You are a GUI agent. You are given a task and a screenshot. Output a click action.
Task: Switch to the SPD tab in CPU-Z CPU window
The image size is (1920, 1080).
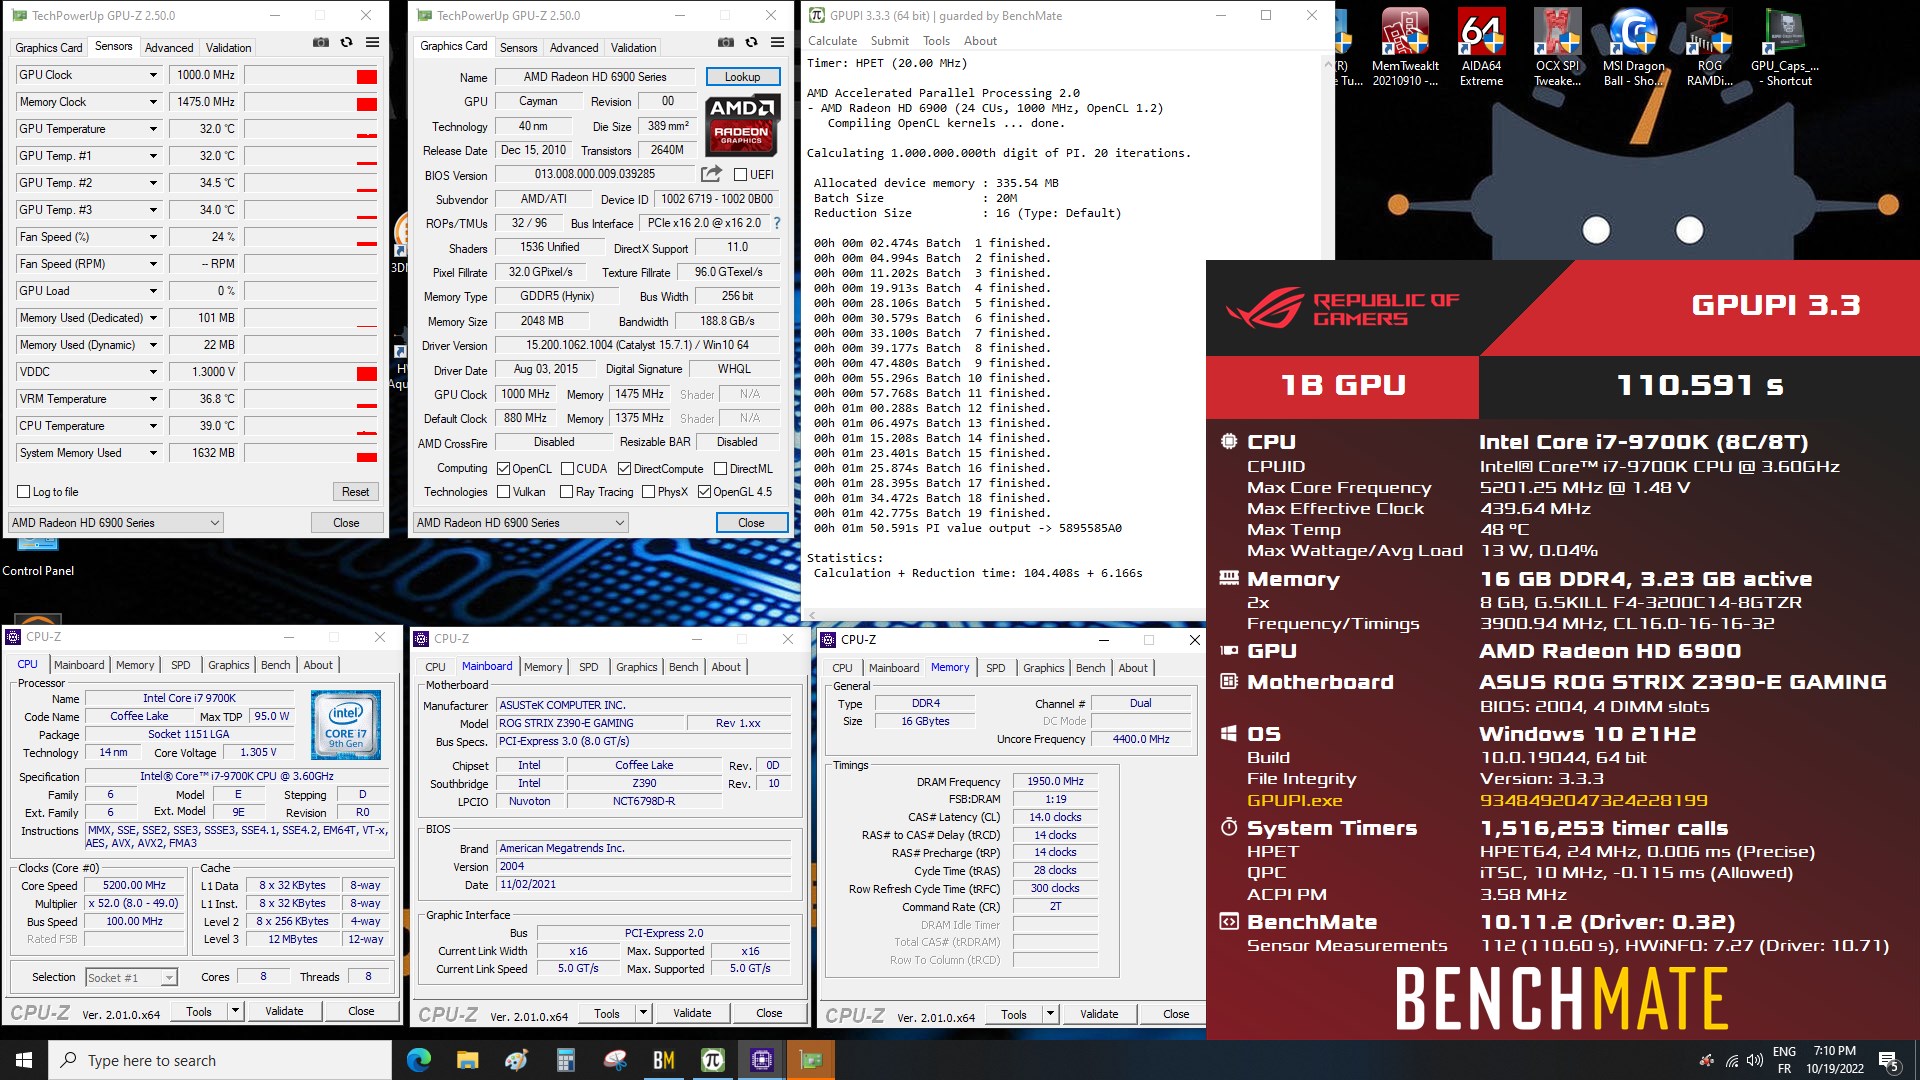(x=180, y=665)
